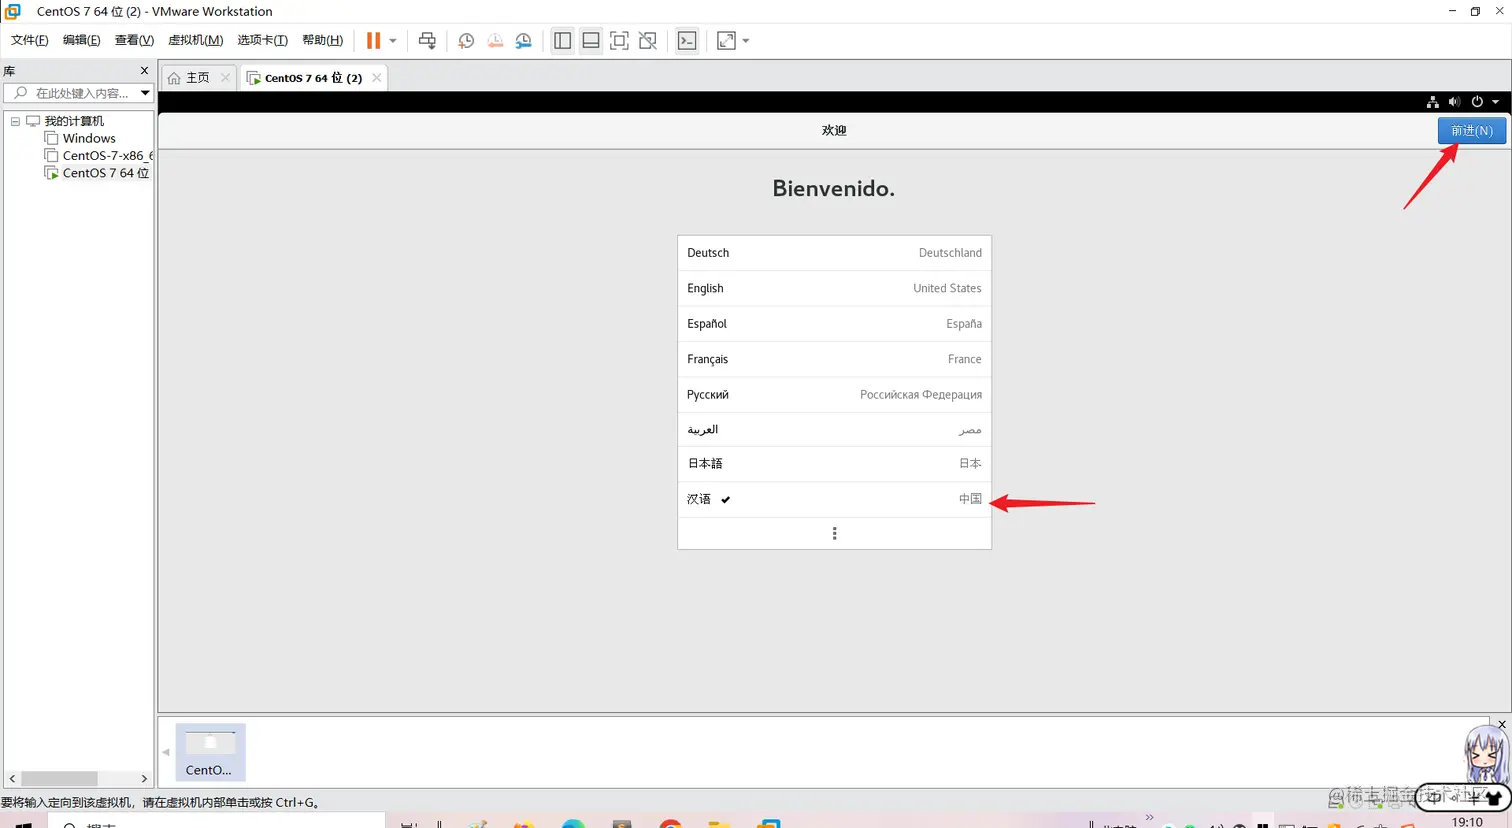Open the snapshot manager icon
The width and height of the screenshot is (1512, 828).
(x=524, y=41)
